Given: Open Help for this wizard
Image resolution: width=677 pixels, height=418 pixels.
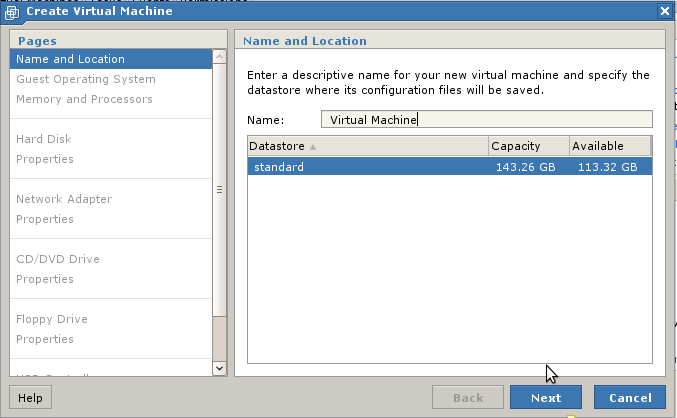Looking at the screenshot, I should pos(30,397).
